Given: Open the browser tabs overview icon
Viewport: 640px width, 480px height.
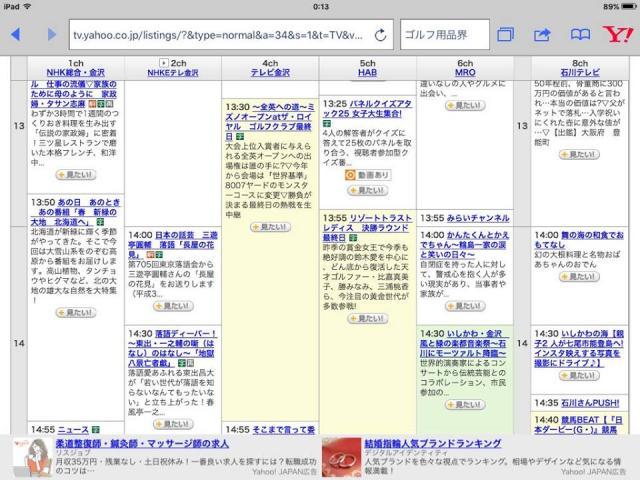Looking at the screenshot, I should click(x=505, y=35).
